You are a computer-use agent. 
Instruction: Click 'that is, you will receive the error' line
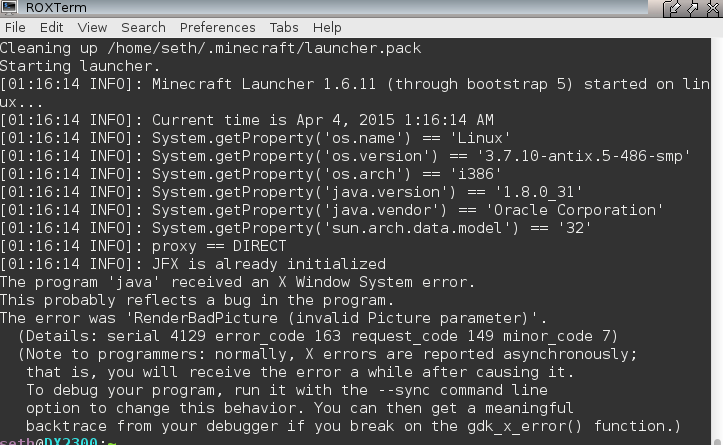coord(300,372)
